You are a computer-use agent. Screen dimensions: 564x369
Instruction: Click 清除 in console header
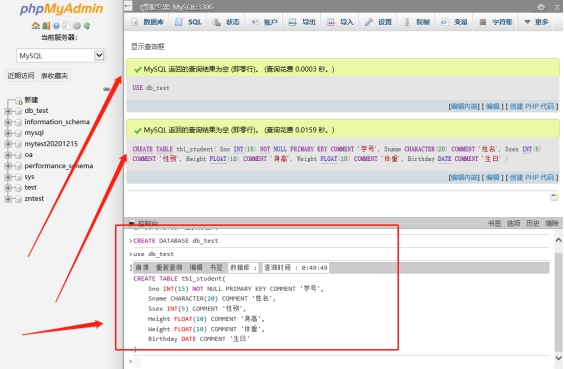(x=552, y=223)
